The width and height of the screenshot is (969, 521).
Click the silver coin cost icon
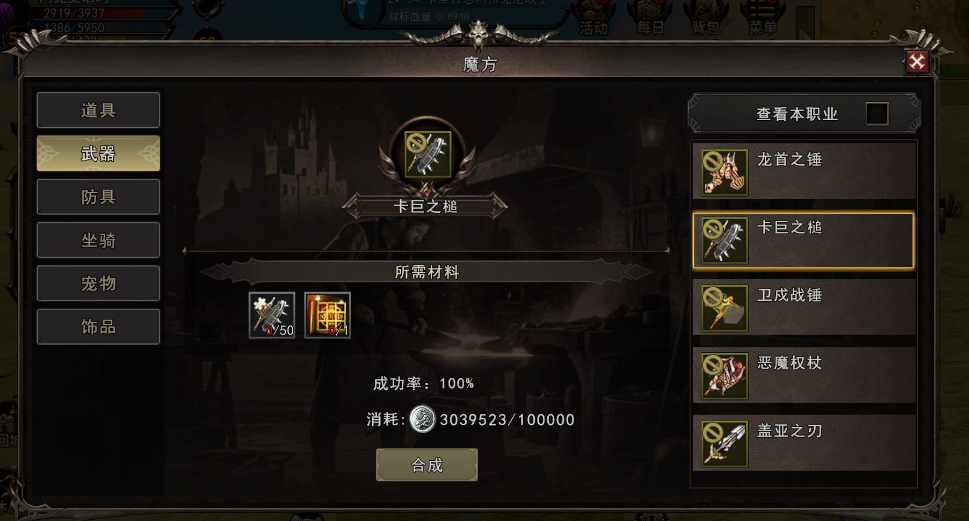pos(423,419)
